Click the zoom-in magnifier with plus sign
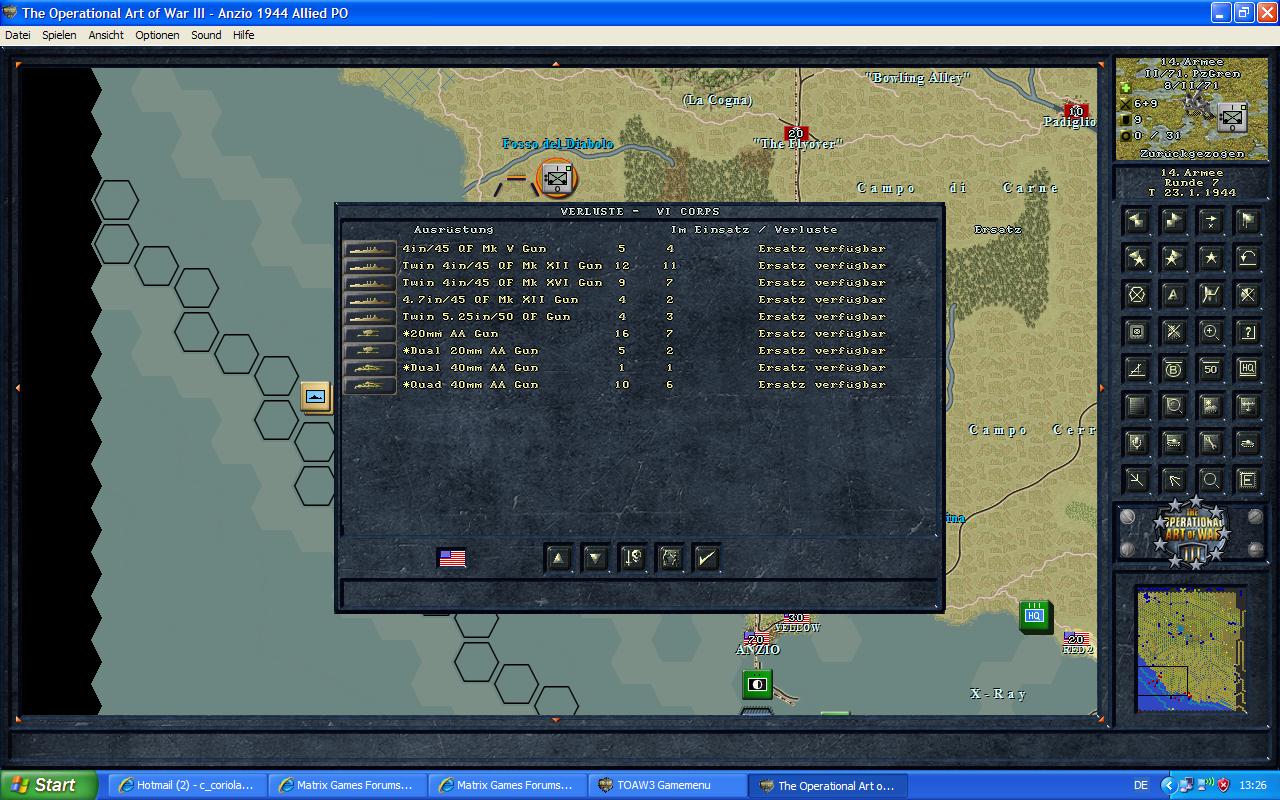The image size is (1280, 800). tap(1211, 332)
